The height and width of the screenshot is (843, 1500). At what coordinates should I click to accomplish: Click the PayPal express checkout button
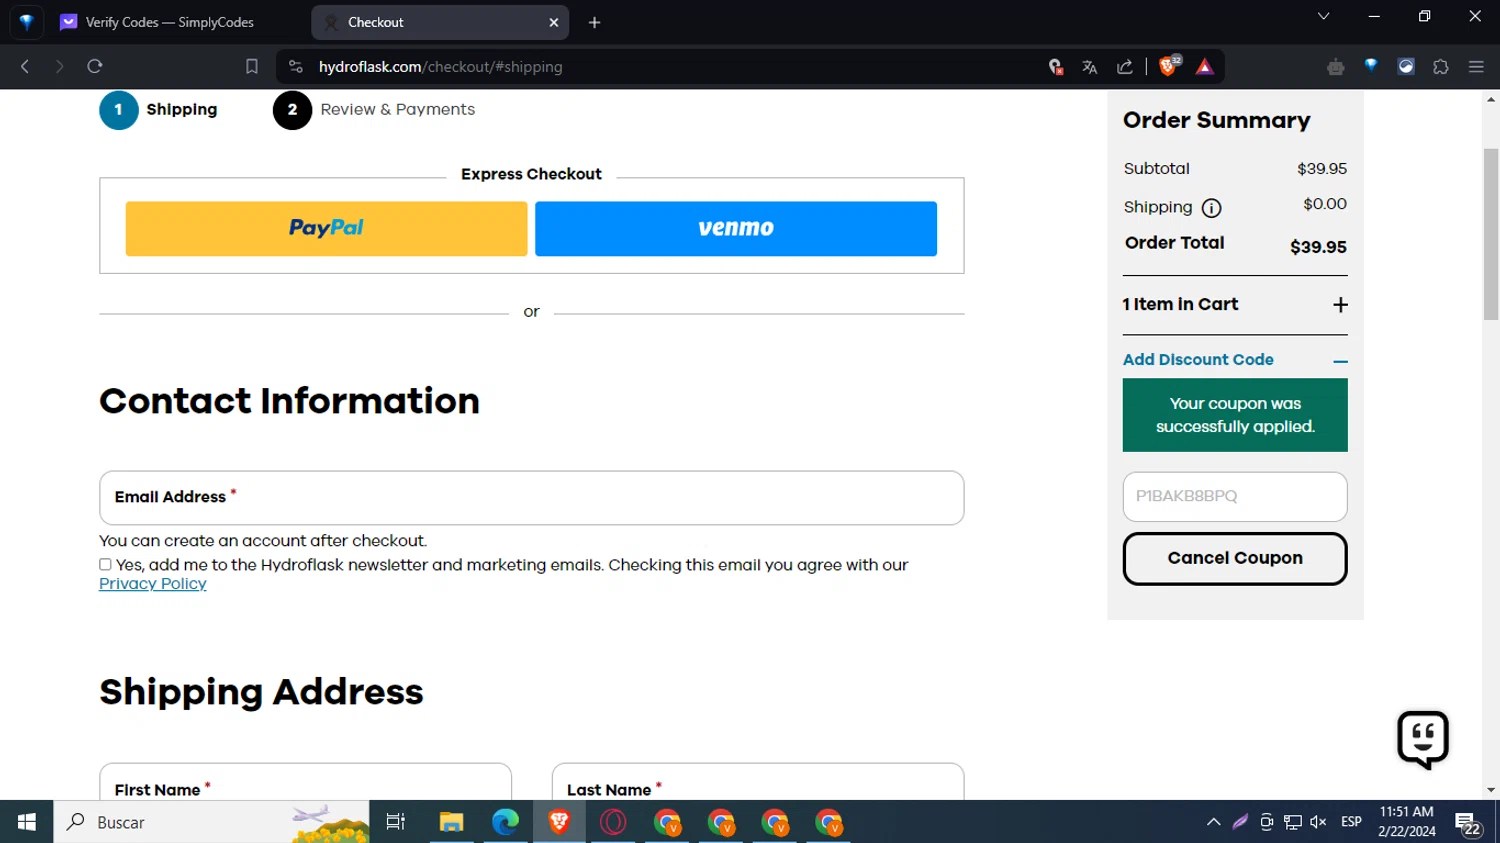coord(326,228)
